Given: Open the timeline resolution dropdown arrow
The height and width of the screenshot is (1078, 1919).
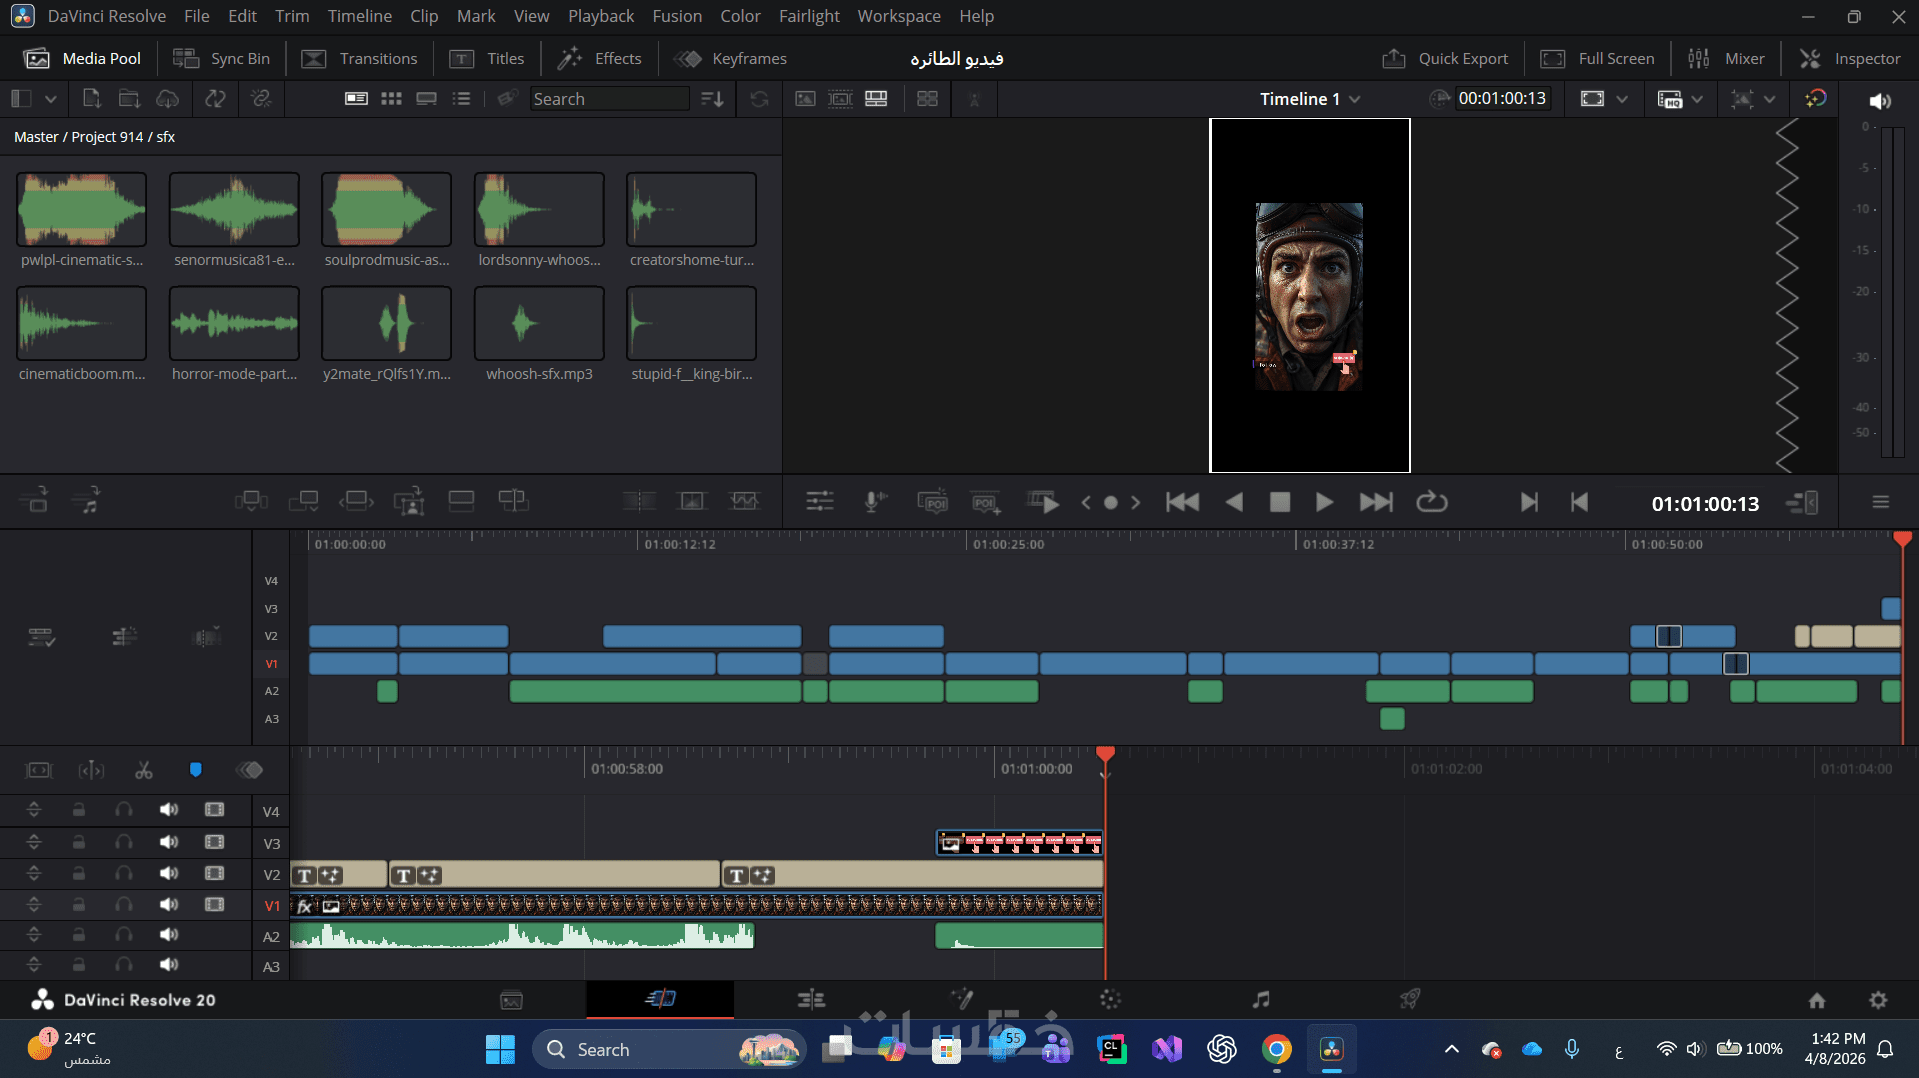Looking at the screenshot, I should tap(1622, 99).
